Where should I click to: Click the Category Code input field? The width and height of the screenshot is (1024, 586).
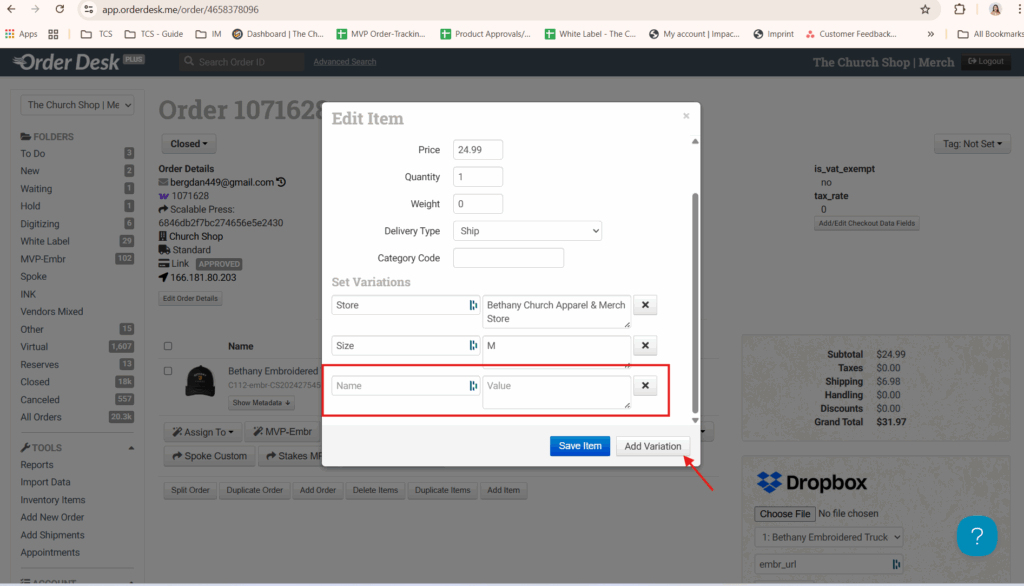[508, 258]
